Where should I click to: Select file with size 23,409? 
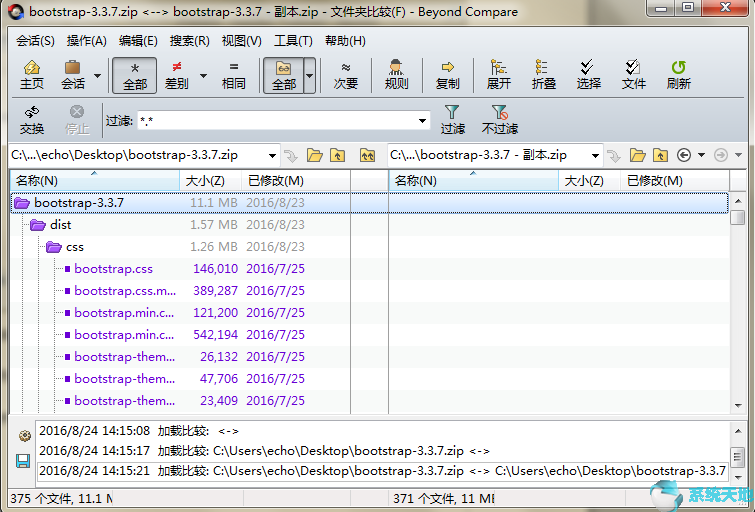pyautogui.click(x=180, y=401)
